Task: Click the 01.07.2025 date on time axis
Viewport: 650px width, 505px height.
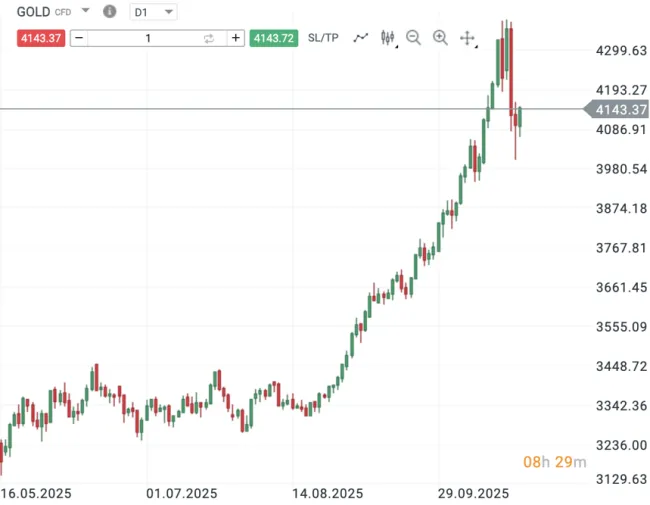Action: (x=181, y=493)
